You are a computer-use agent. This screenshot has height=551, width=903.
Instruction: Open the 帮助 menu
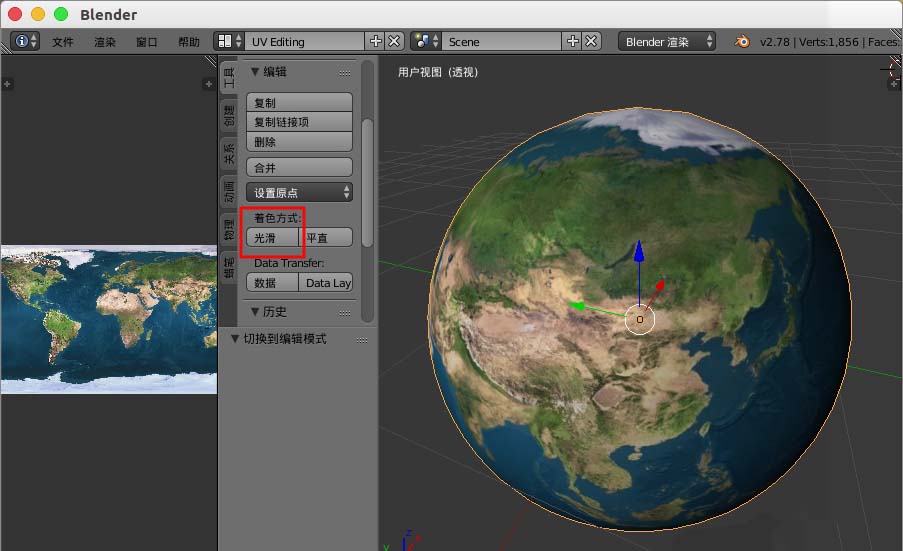pyautogui.click(x=188, y=42)
